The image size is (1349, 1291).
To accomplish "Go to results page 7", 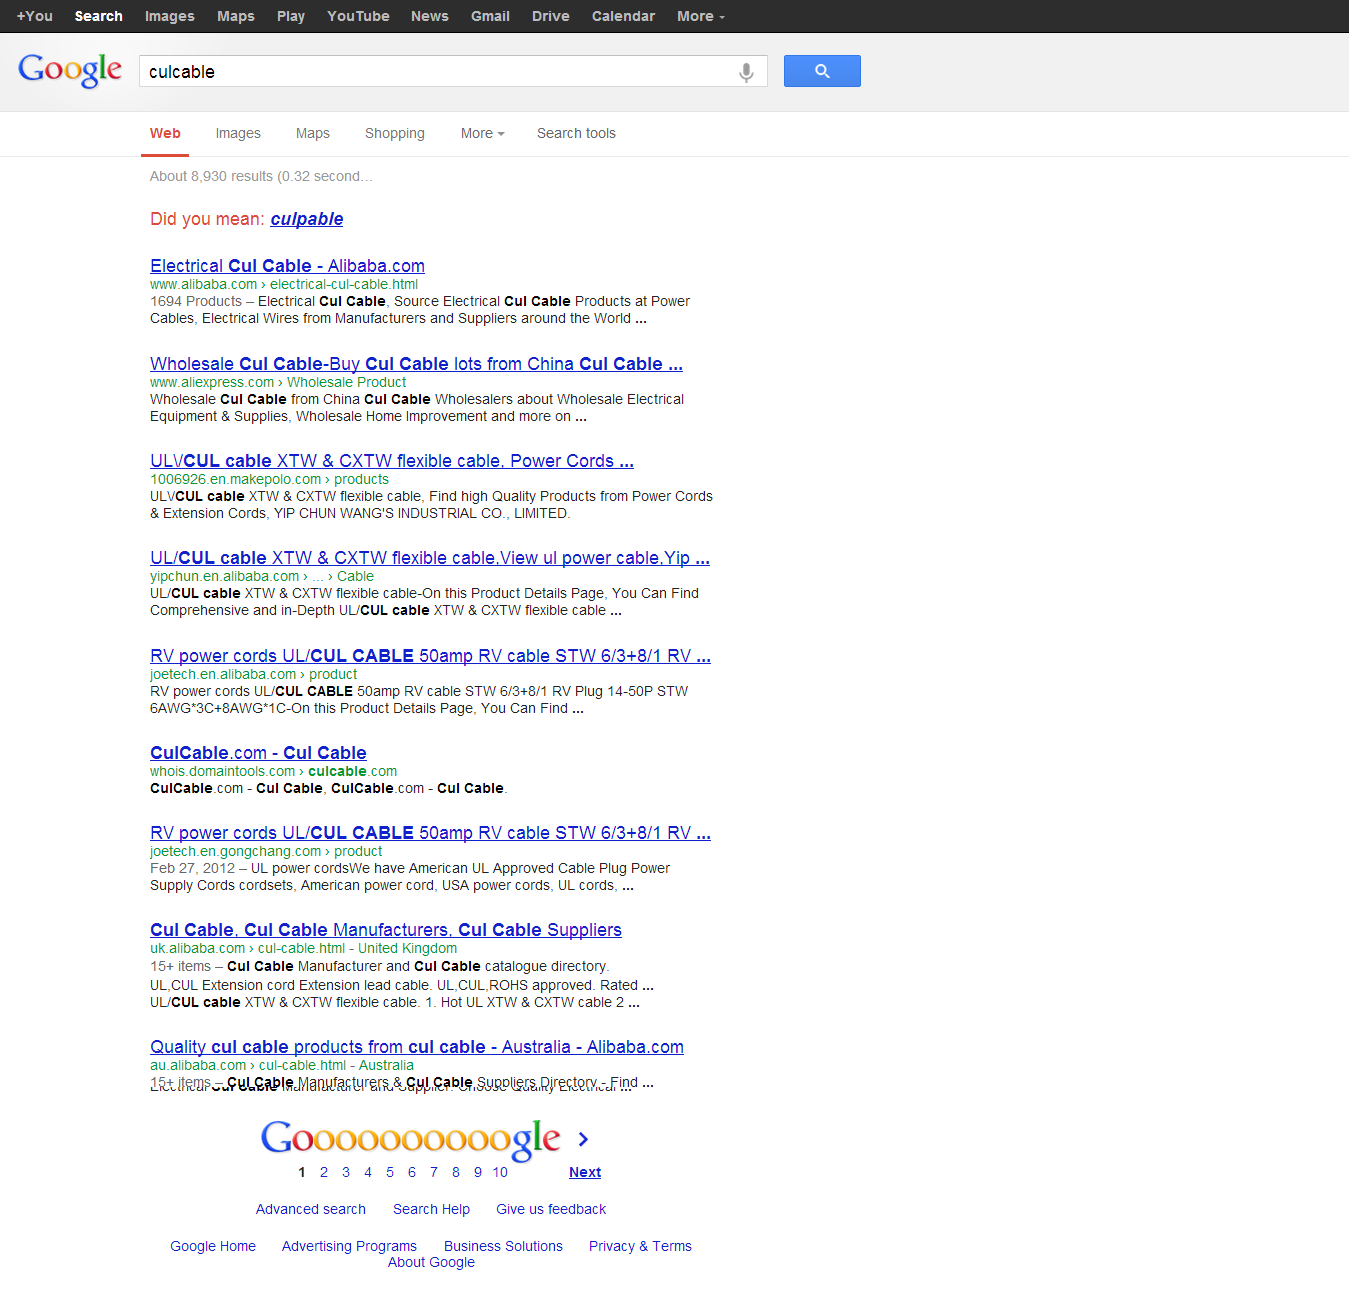I will click(434, 1172).
